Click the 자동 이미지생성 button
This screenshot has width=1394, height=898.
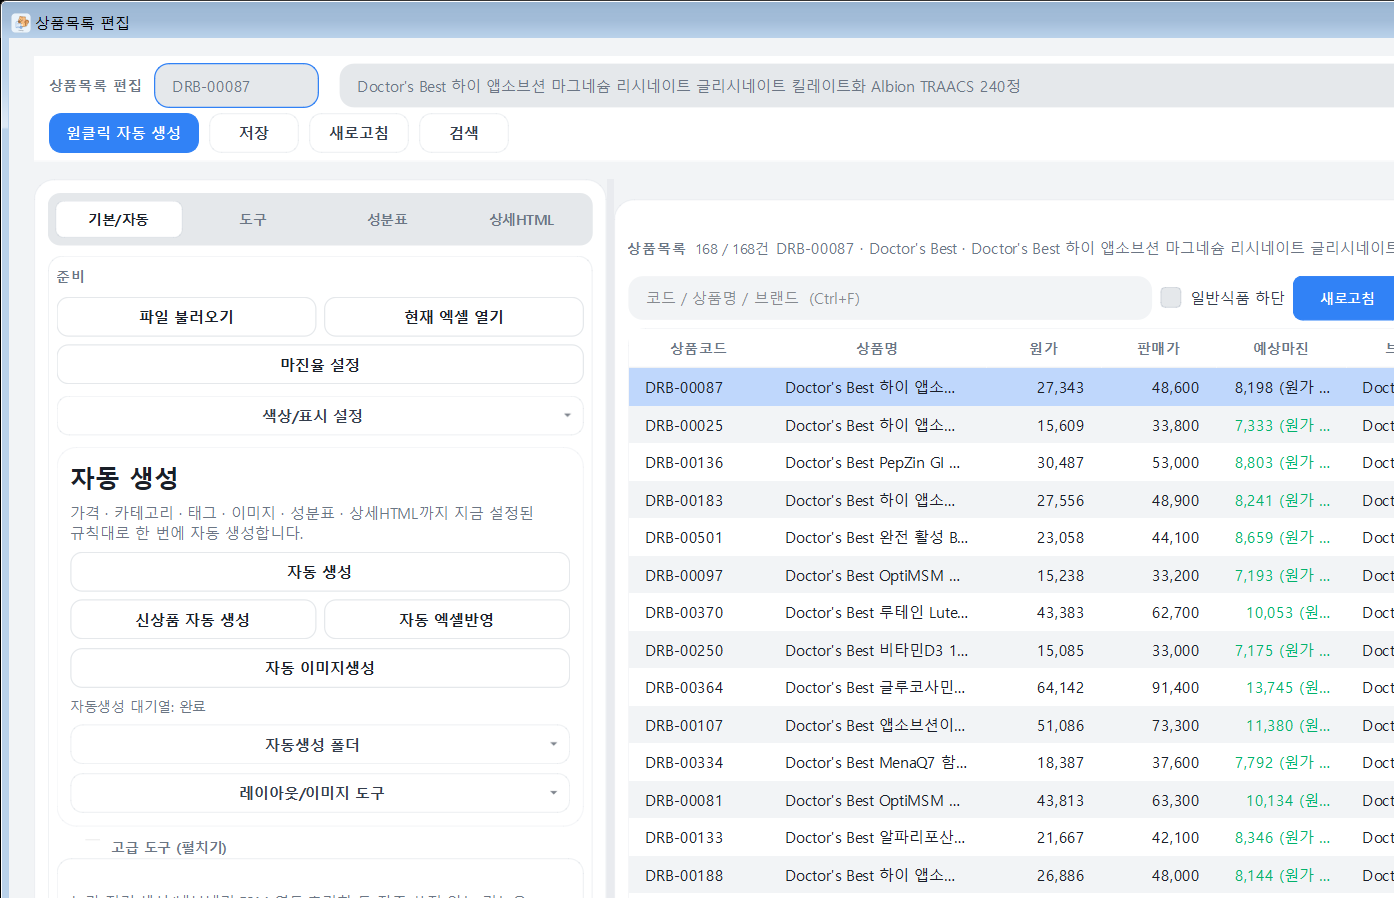[x=320, y=668]
